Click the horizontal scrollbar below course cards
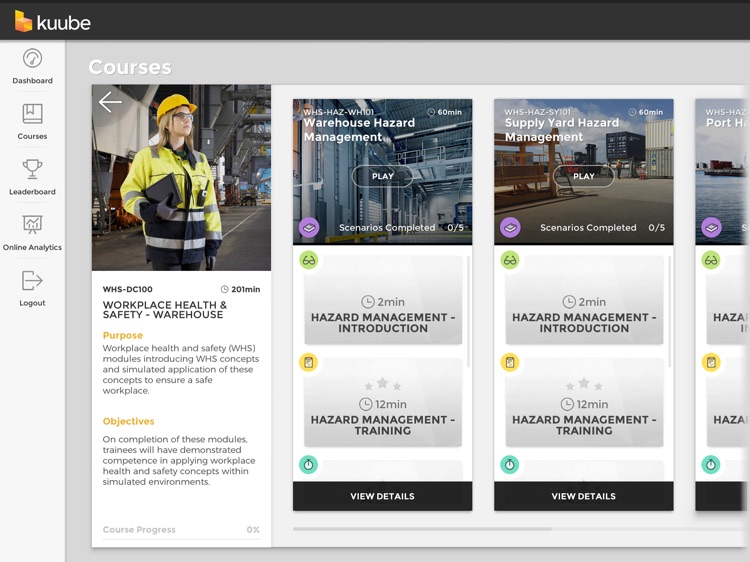Screen dimensions: 750x562 pos(422,529)
